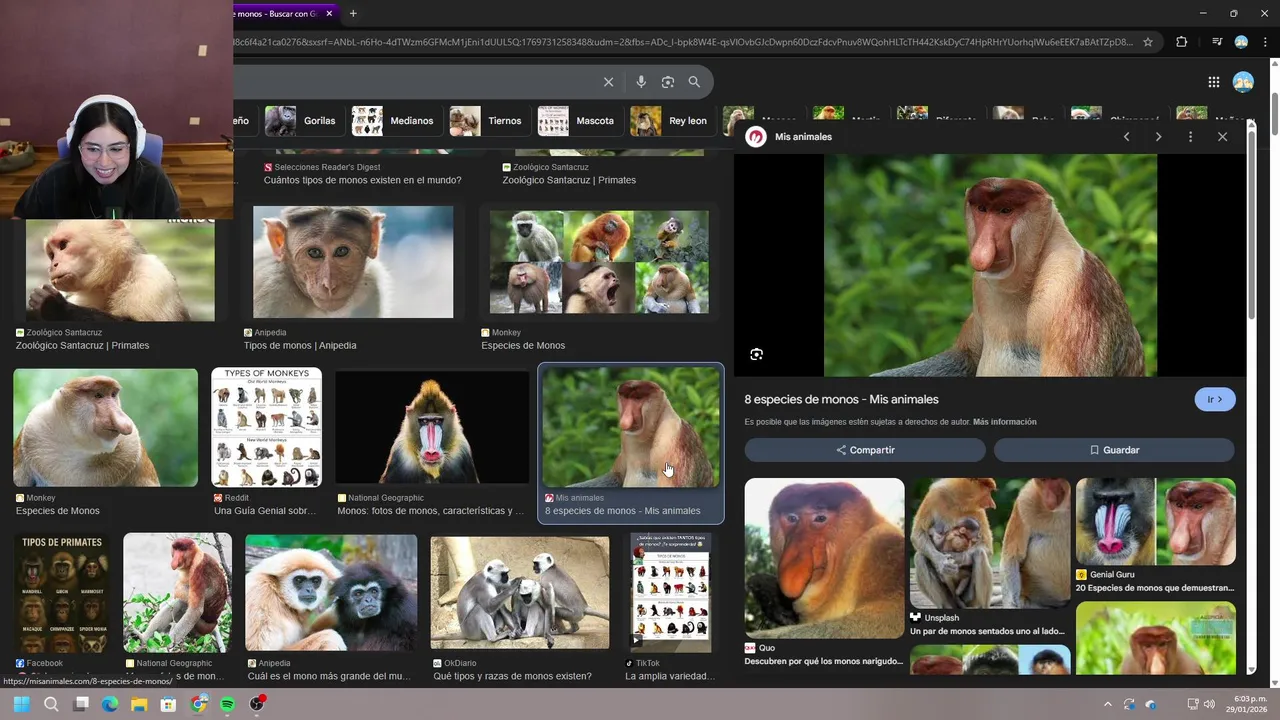The image size is (1280, 720).
Task: Open 'Cuántos tipos de monos existen en el mundo?'
Action: click(362, 180)
